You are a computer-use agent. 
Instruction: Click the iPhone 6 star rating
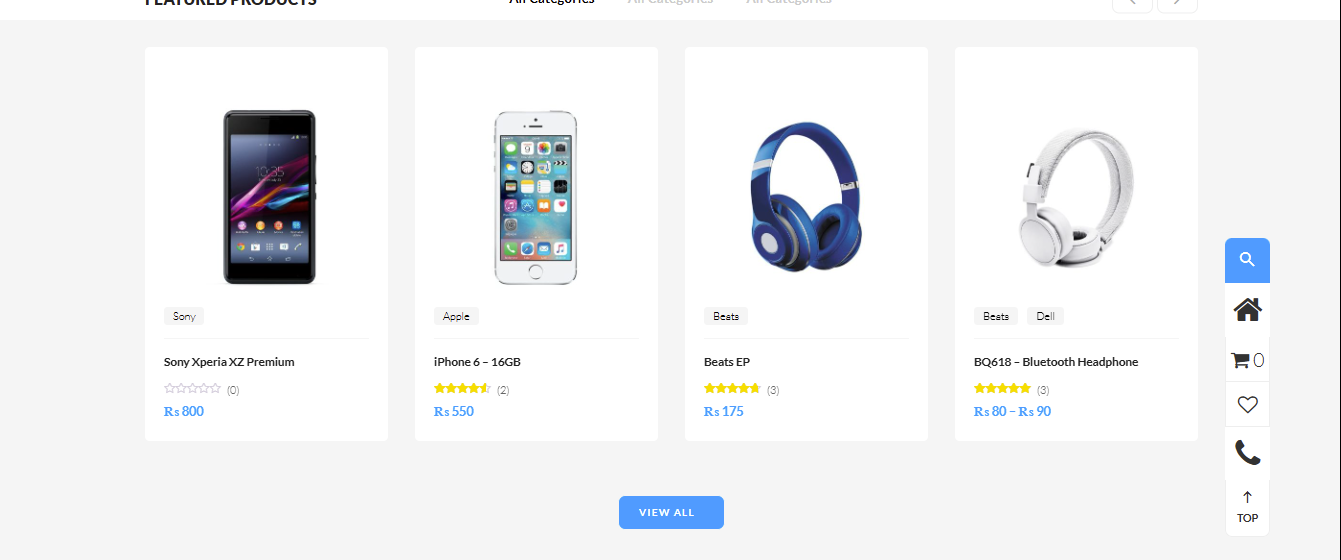[462, 389]
